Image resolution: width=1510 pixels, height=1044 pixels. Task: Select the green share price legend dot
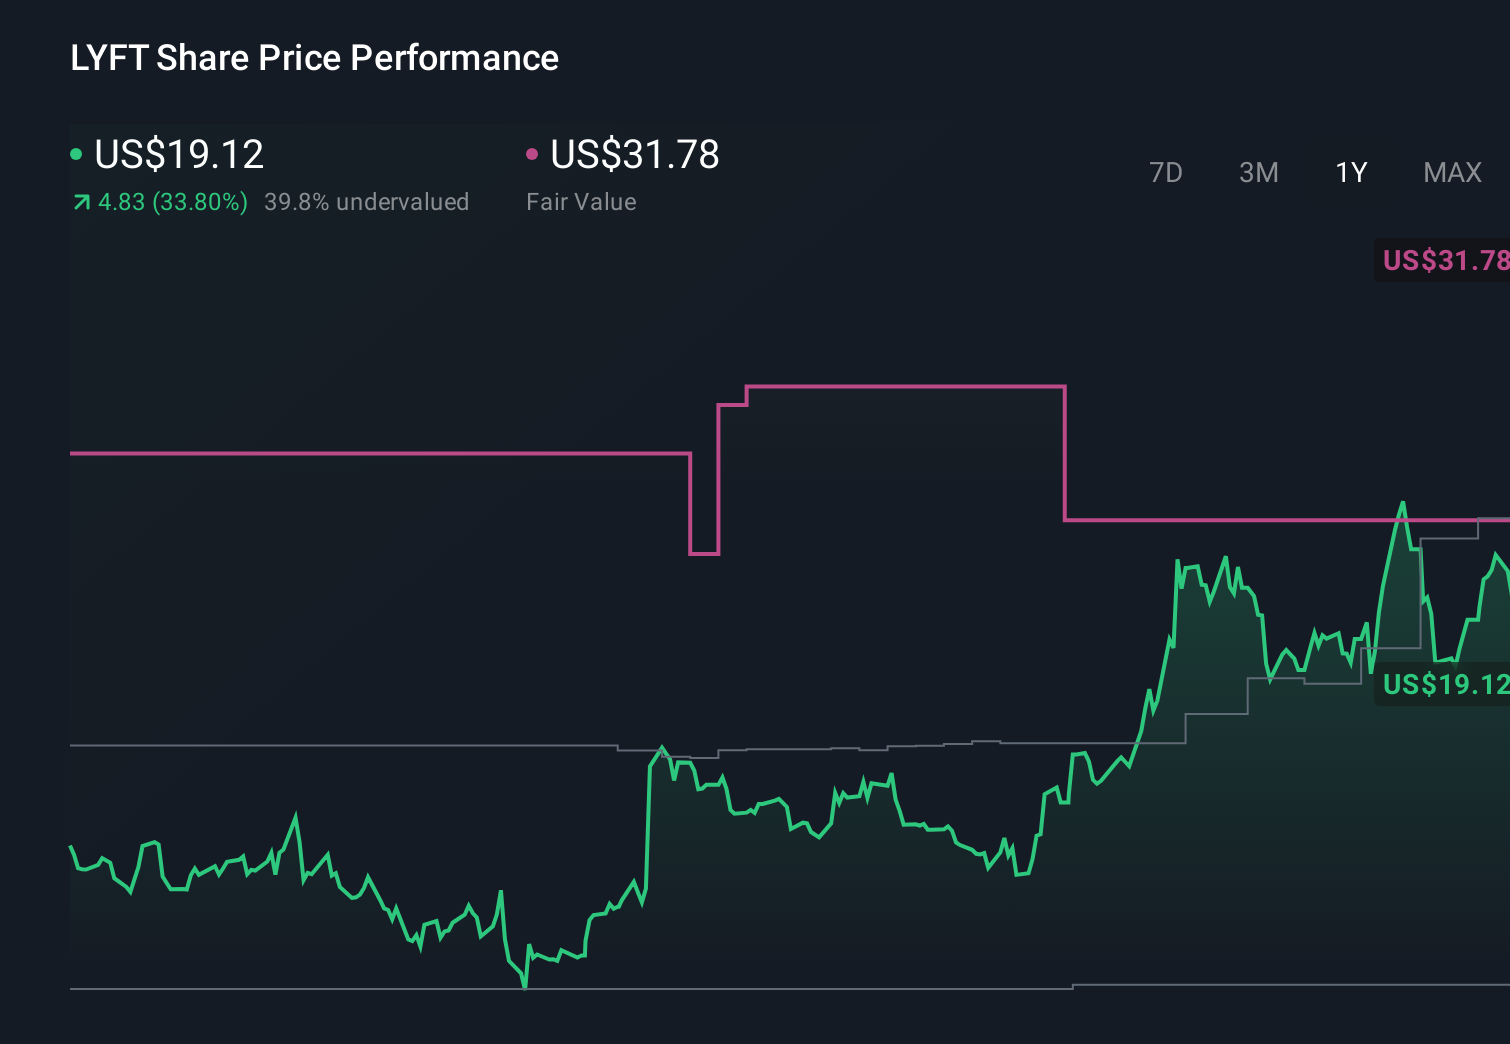point(76,153)
